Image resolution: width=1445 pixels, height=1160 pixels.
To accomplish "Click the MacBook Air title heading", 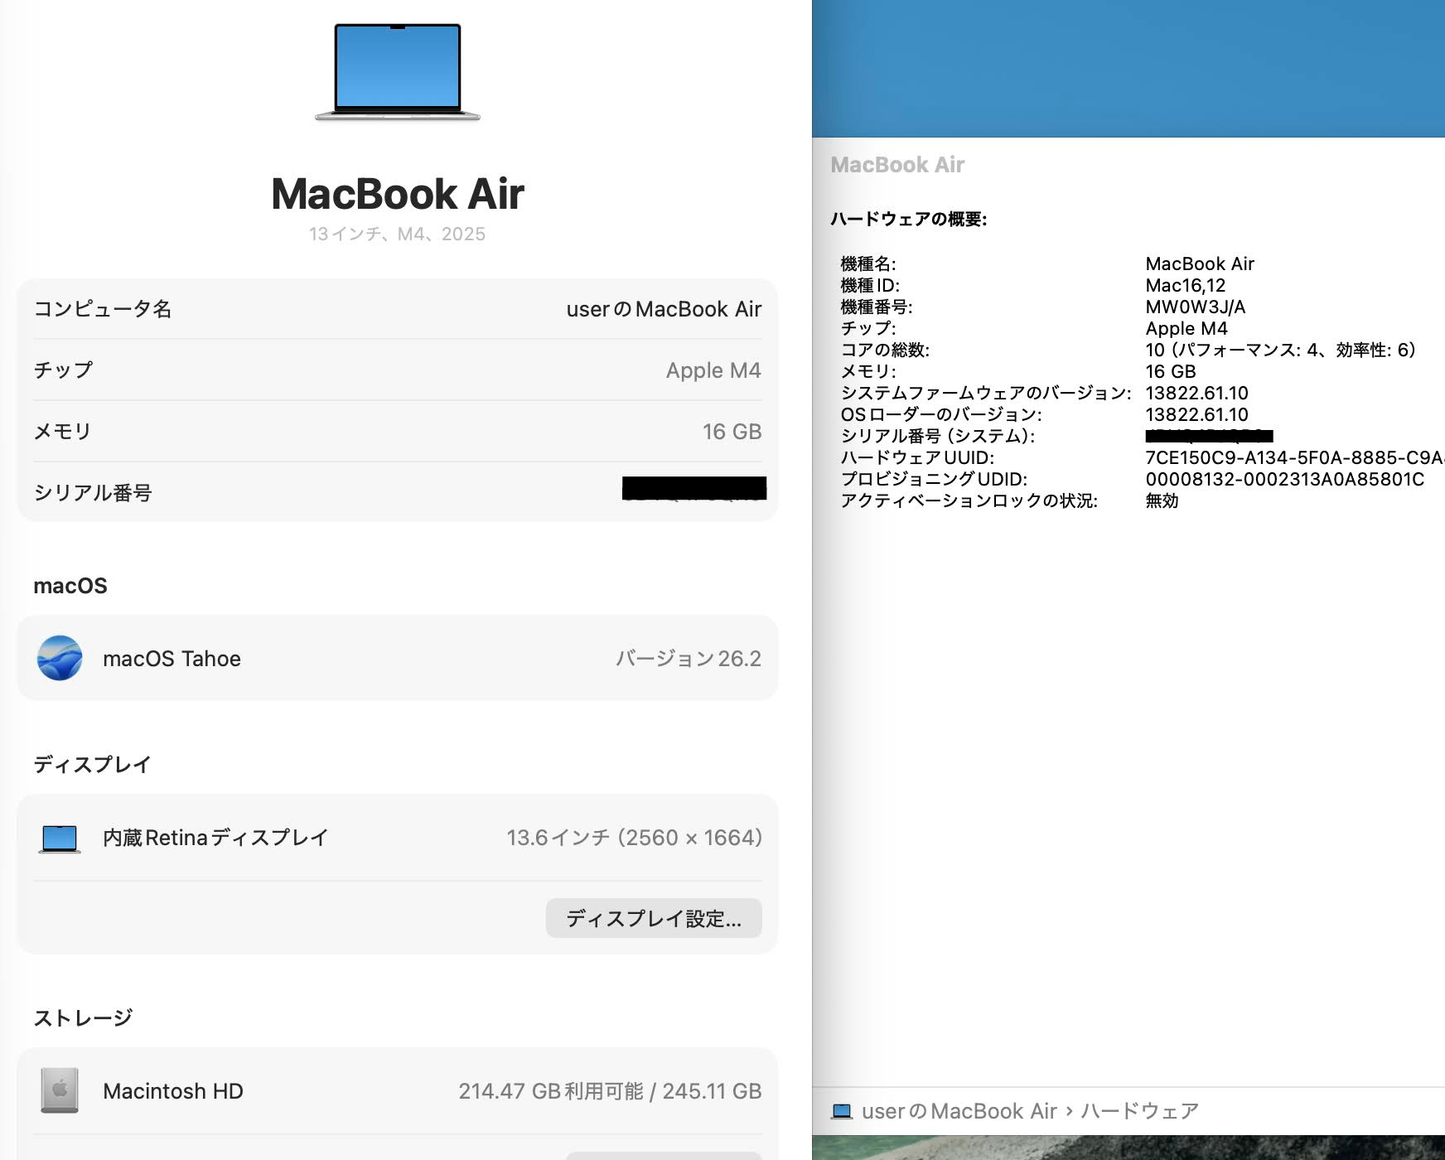I will point(398,194).
